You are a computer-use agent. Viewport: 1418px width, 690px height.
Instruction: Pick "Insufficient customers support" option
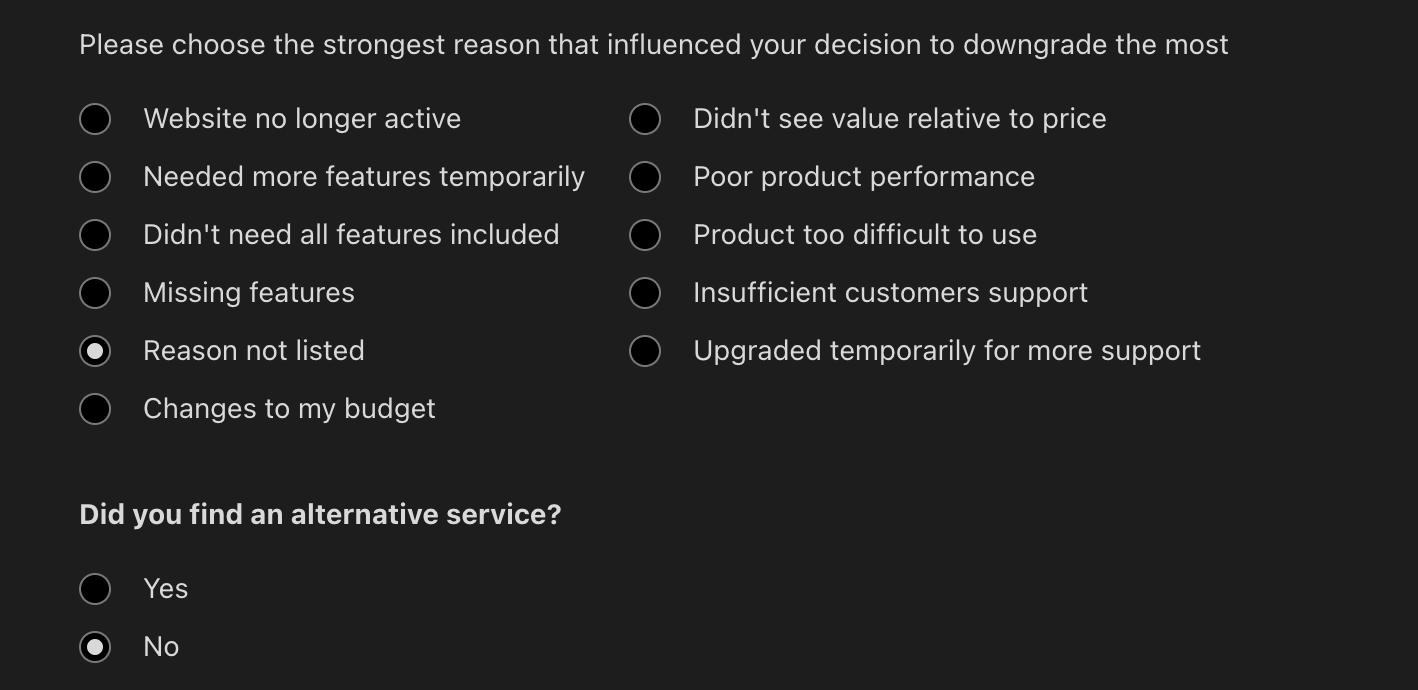[645, 292]
